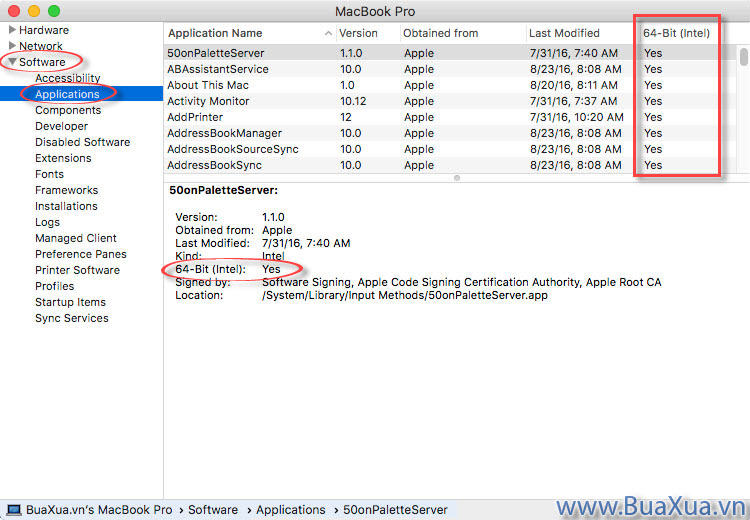
Task: Select Preference Panes in the sidebar
Action: pos(80,254)
